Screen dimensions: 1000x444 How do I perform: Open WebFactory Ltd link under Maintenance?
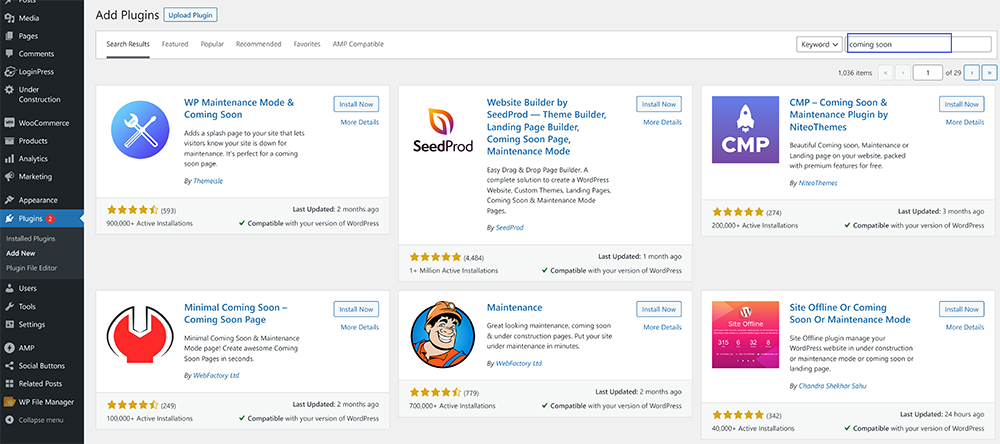518,363
